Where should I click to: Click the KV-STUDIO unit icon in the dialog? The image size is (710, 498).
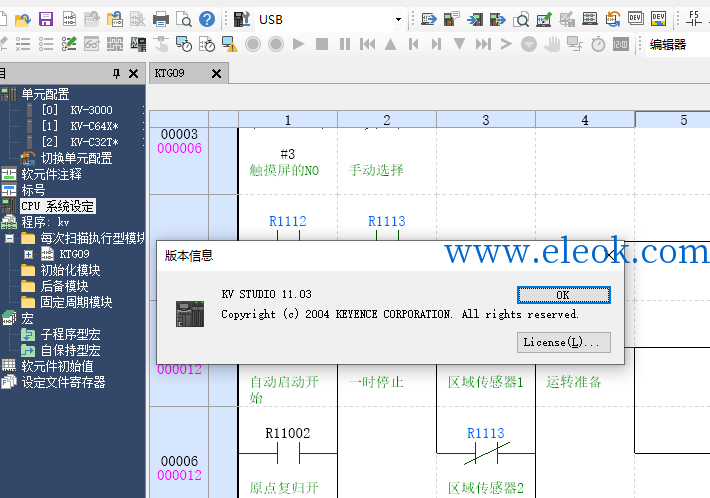190,314
